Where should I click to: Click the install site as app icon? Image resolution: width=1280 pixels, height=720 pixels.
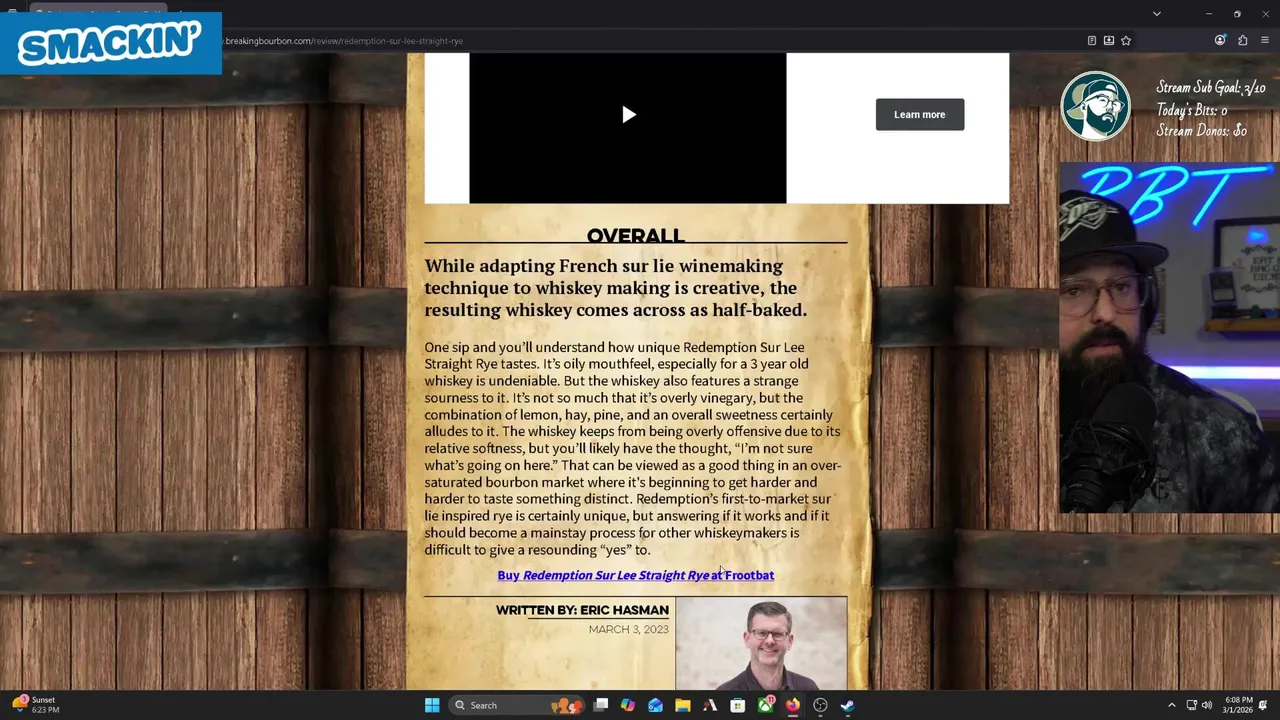pyautogui.click(x=1109, y=41)
